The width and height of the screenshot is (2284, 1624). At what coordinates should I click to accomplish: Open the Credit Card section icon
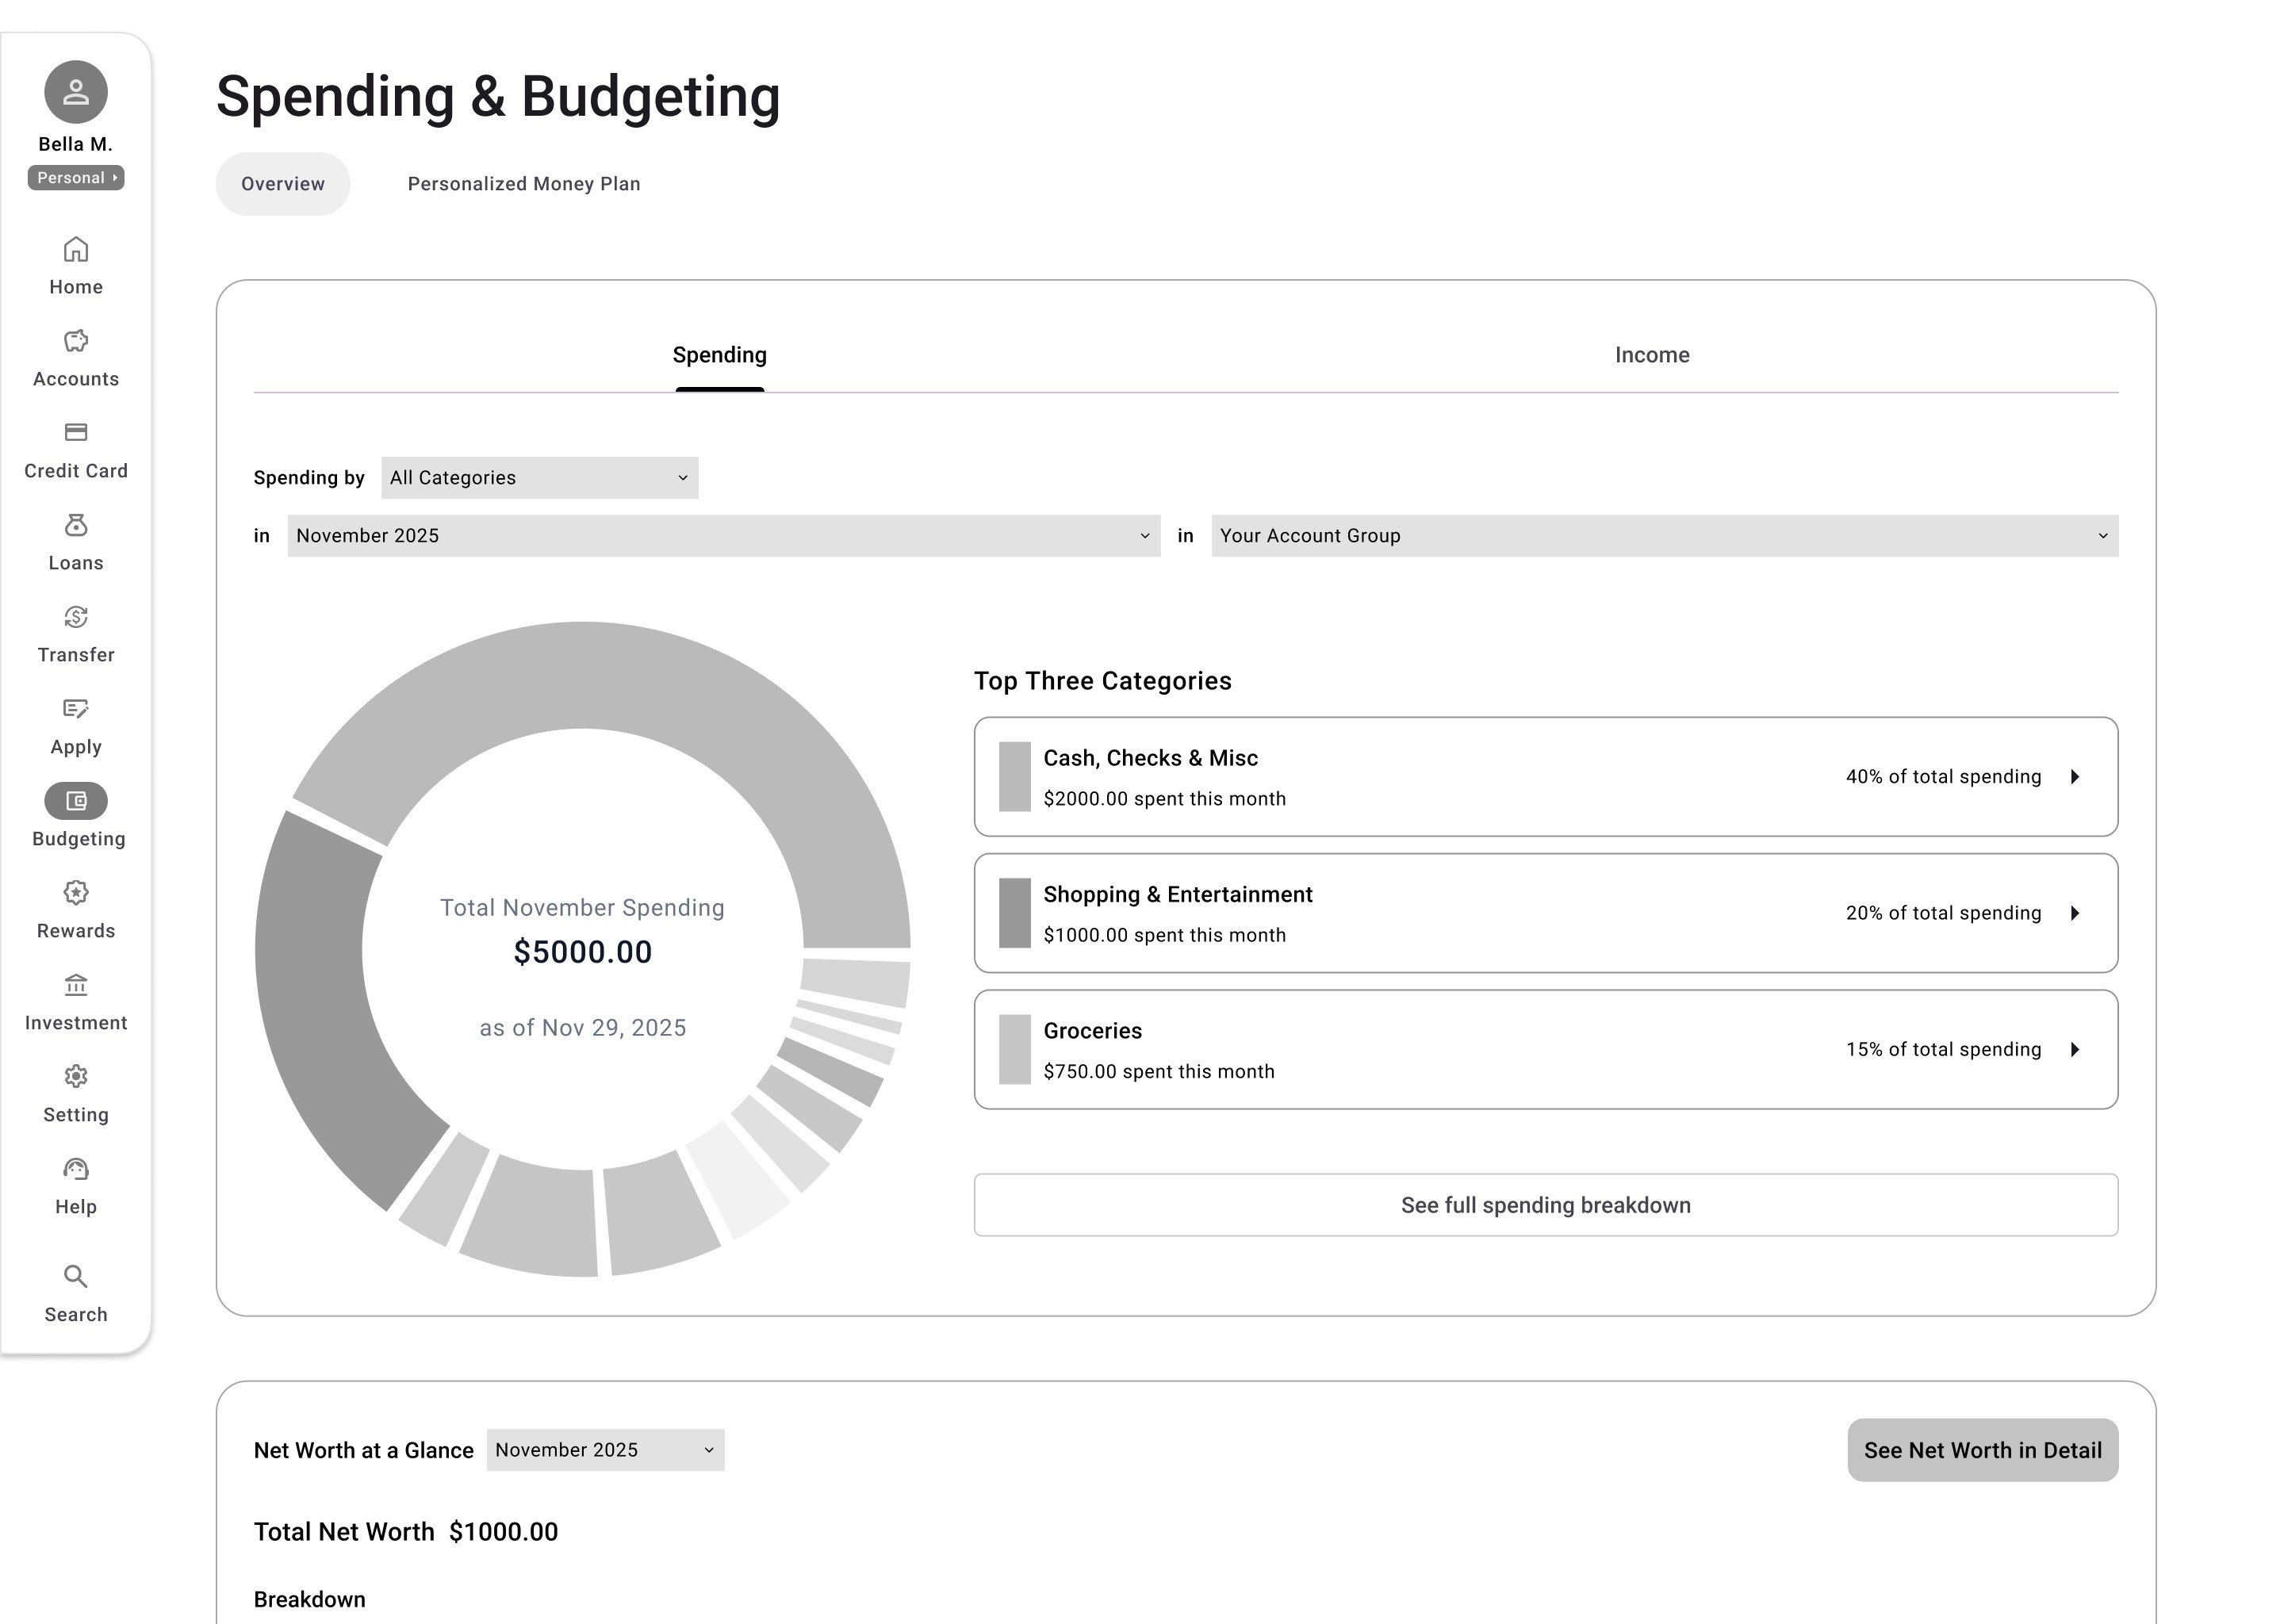coord(76,432)
